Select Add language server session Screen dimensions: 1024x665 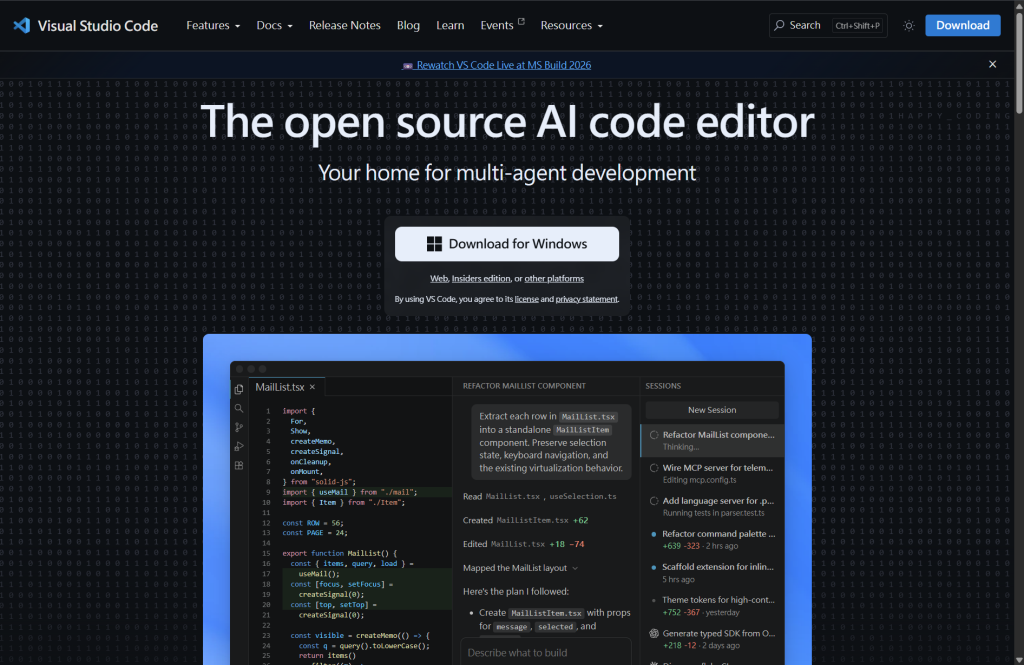coord(712,506)
